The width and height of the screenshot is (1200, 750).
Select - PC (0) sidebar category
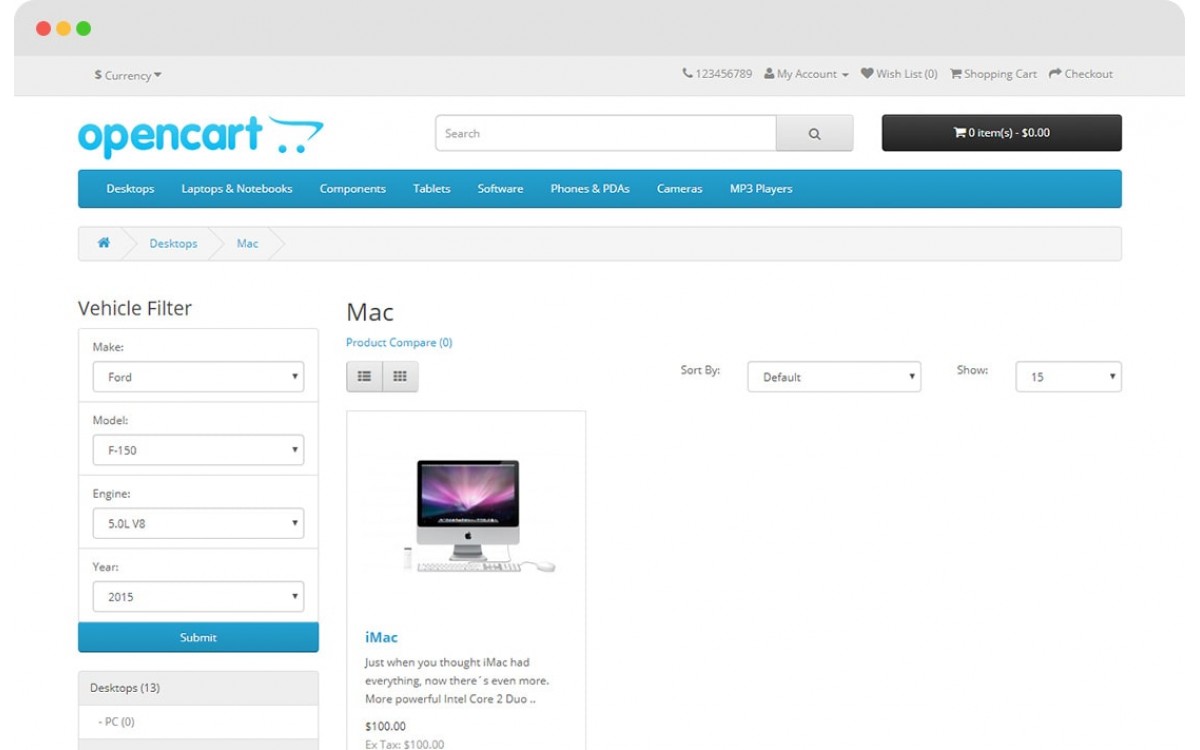(198, 722)
